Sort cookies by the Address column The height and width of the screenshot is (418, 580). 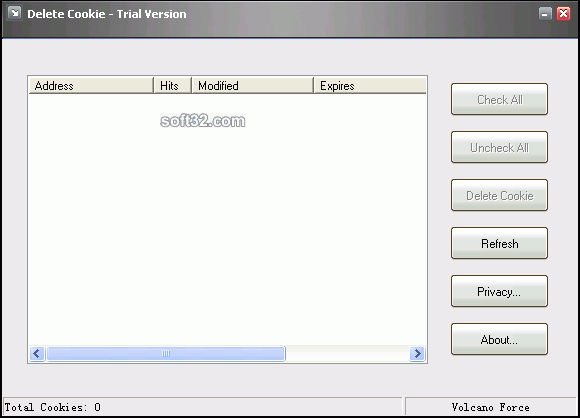coord(91,85)
